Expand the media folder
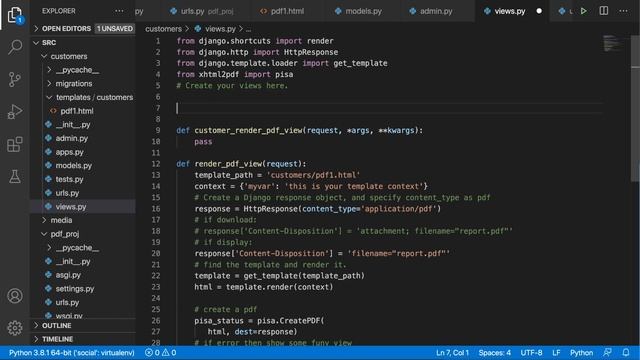 61,220
